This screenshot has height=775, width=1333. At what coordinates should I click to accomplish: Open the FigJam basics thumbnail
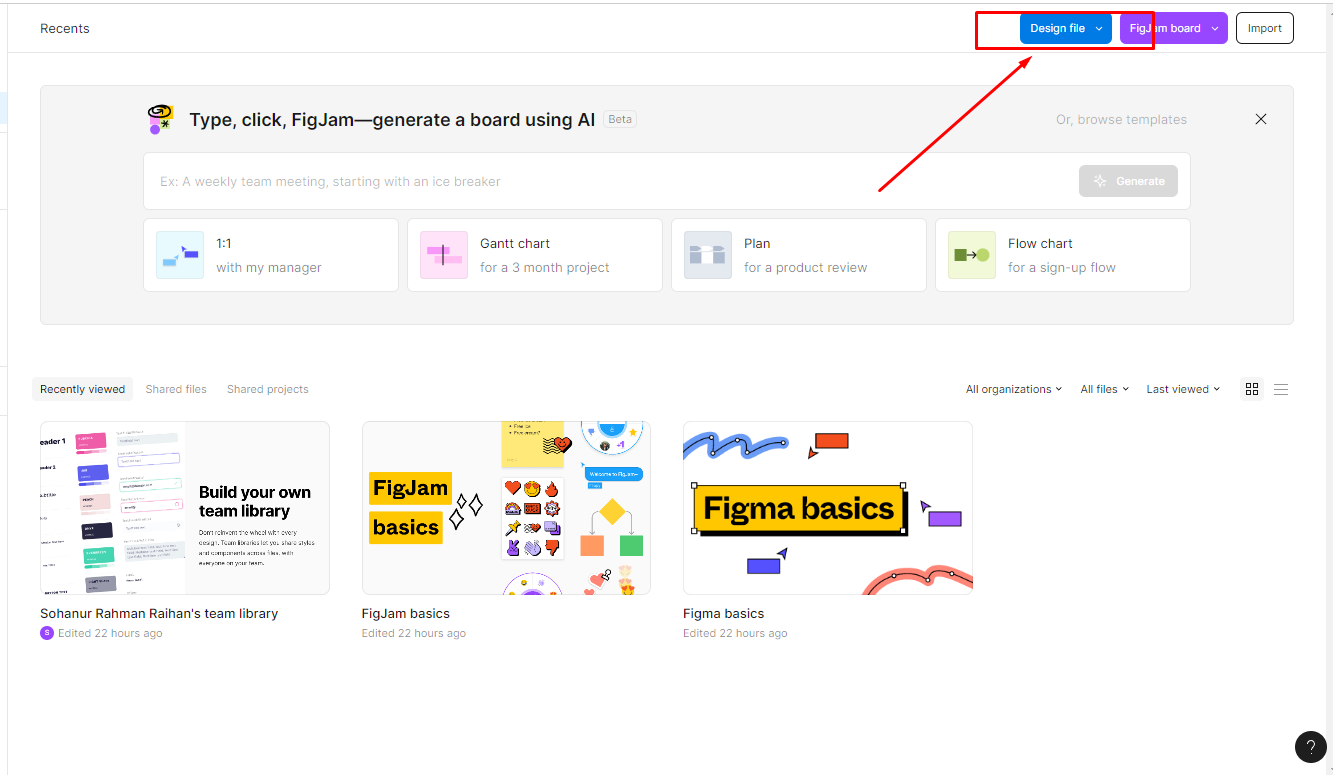pyautogui.click(x=506, y=508)
